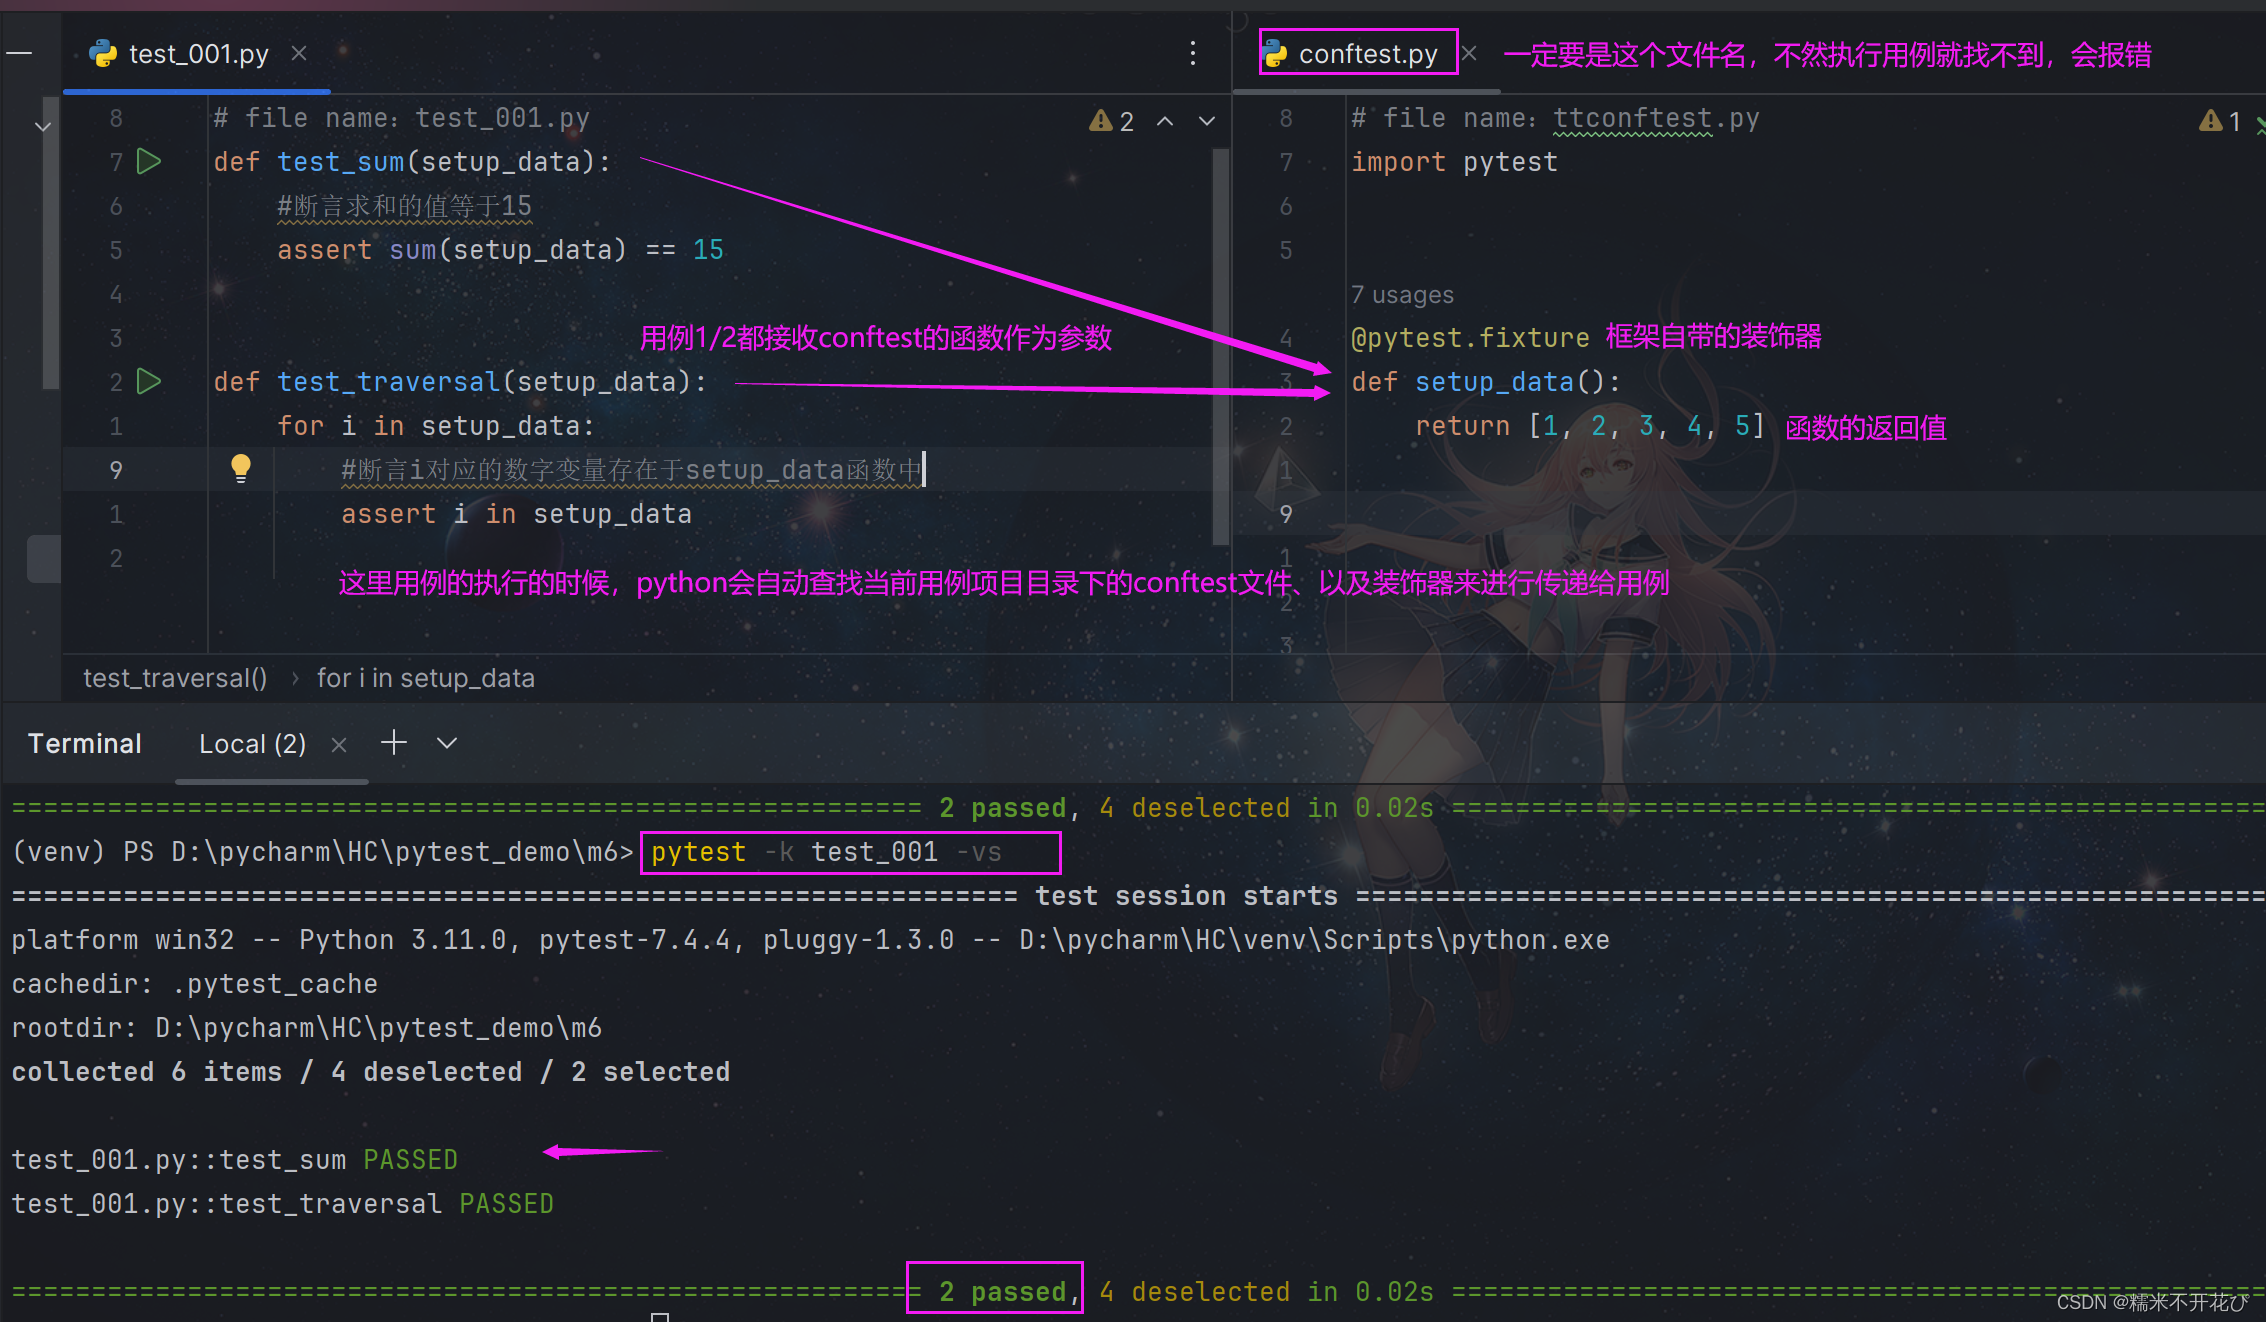This screenshot has width=2266, height=1322.
Task: Go to previous highlighted error arrow
Action: coord(1165,121)
